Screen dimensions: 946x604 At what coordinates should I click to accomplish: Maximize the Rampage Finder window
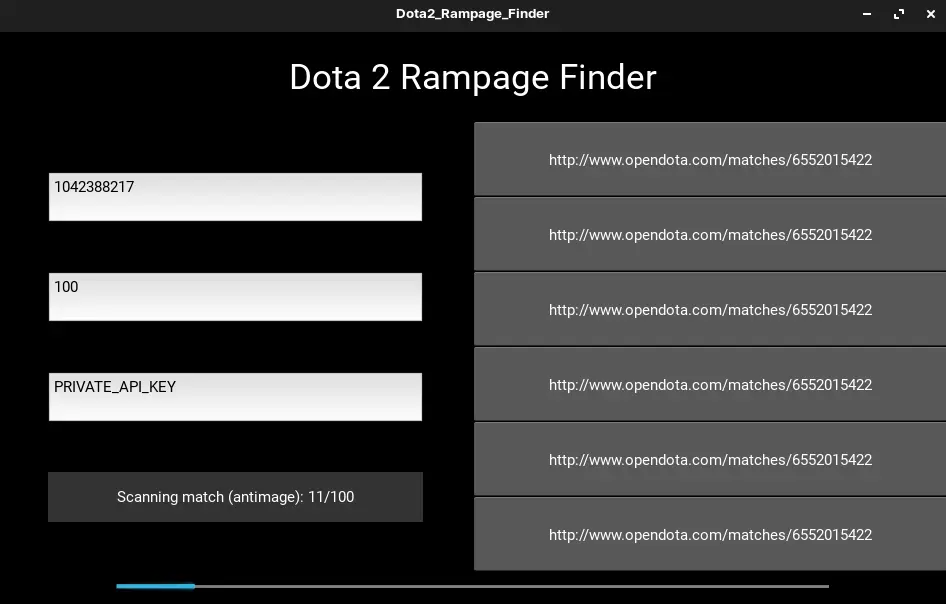coord(899,14)
